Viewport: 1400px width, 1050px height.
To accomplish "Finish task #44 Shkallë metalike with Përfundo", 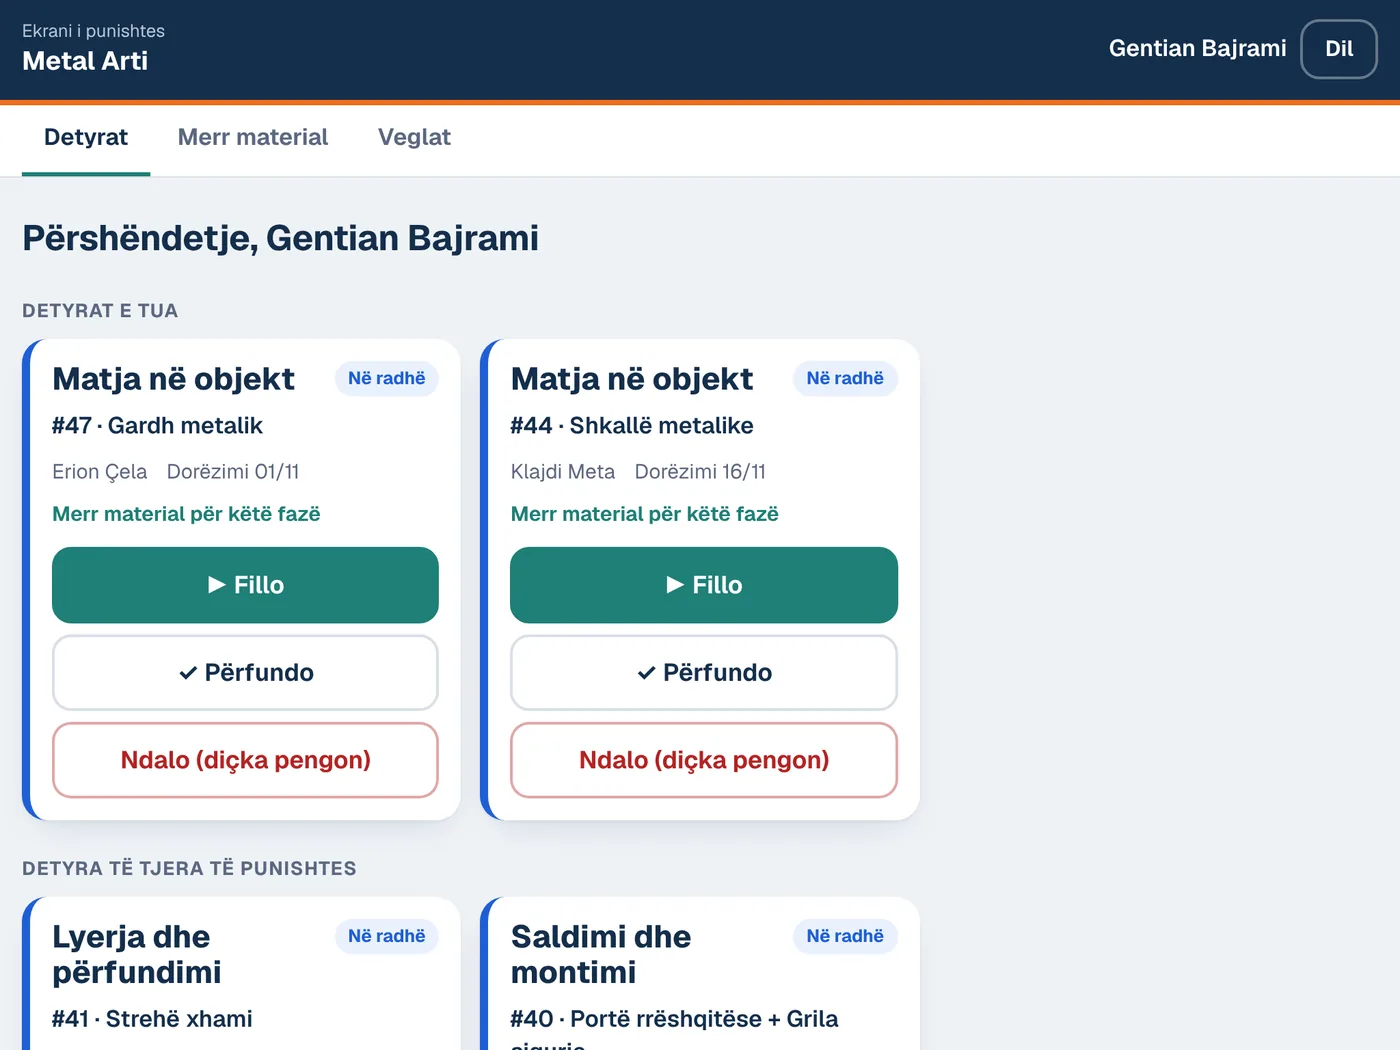I will (x=704, y=673).
